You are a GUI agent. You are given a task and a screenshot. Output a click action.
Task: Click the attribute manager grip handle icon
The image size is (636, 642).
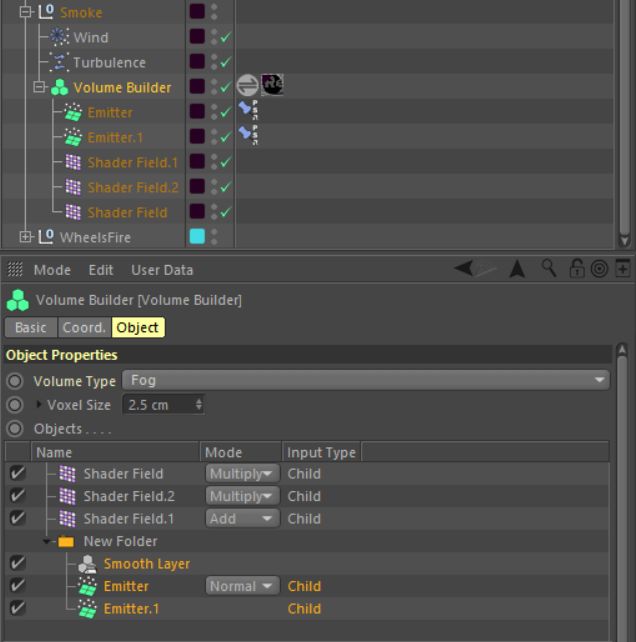coord(15,269)
